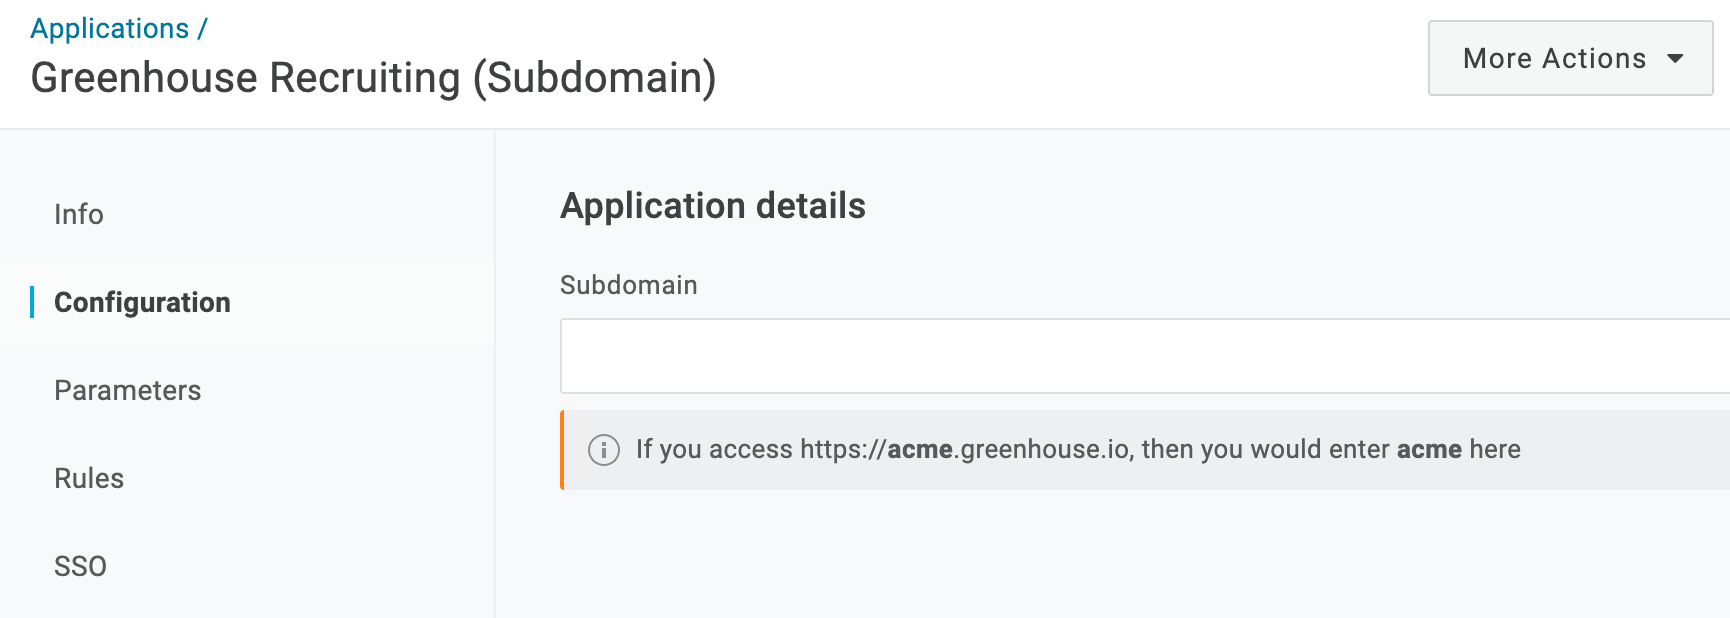Go back via the Applications breadcrumb link

[110, 29]
